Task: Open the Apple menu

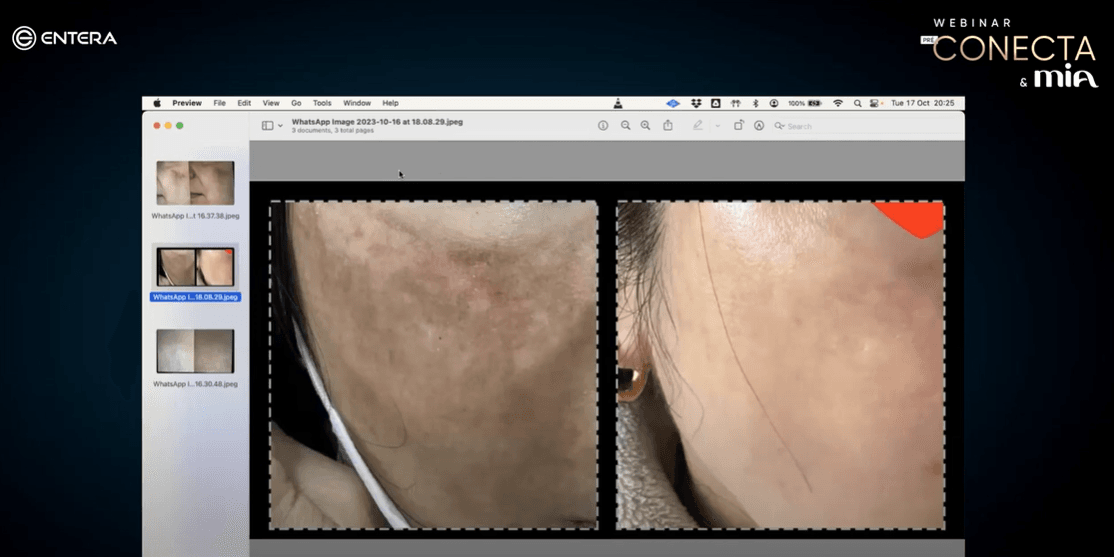Action: 157,103
